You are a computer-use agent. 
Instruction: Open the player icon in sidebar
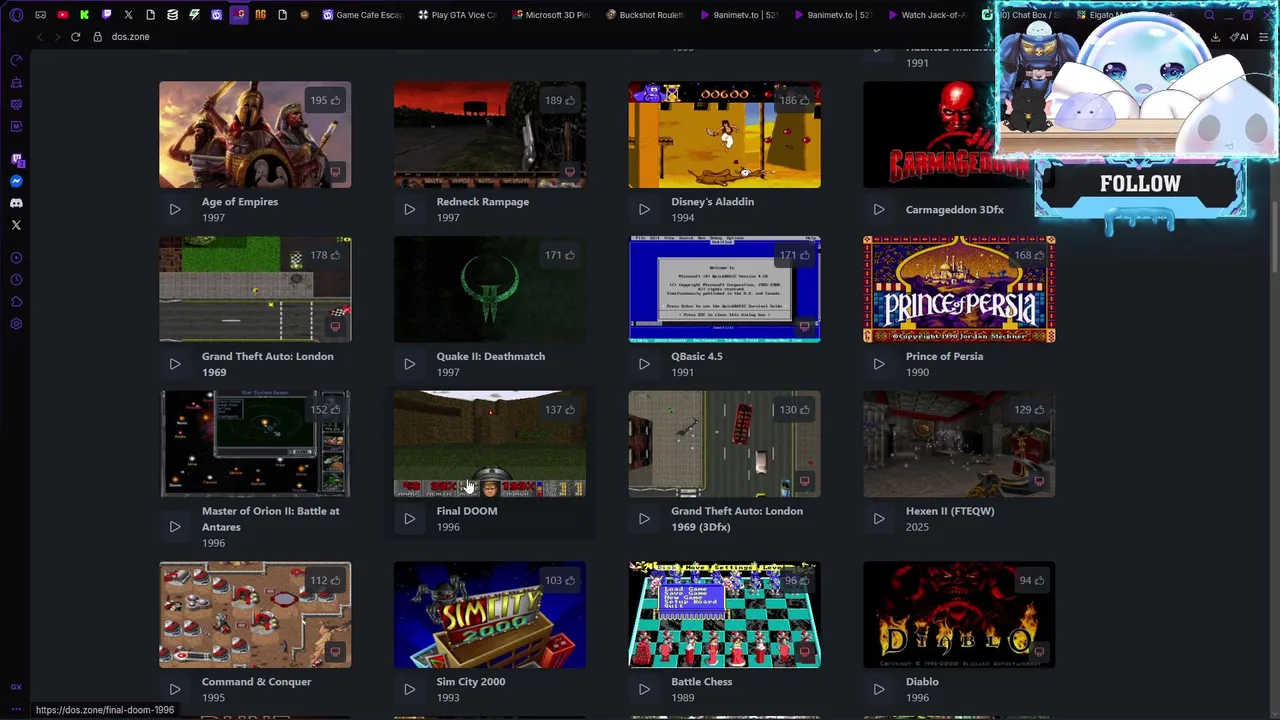(x=16, y=258)
